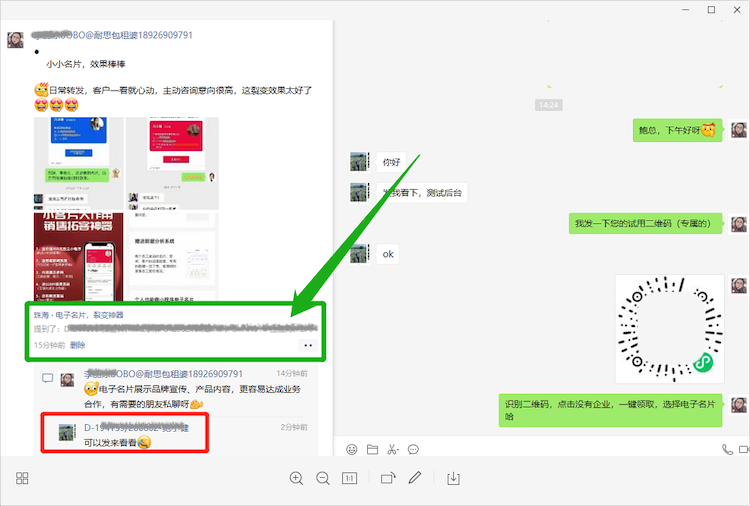Select the 识别二维码 instruction message bubble
Screen dimensions: 750x506
tap(610, 410)
